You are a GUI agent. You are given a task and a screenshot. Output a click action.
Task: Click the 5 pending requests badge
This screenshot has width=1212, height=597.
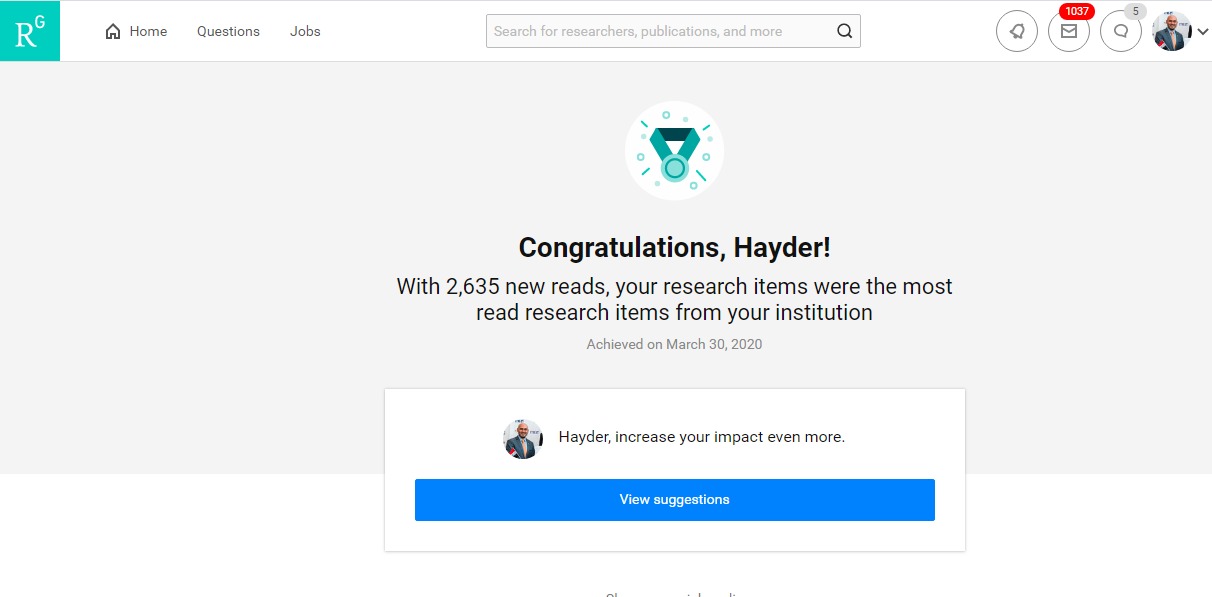pos(1134,12)
